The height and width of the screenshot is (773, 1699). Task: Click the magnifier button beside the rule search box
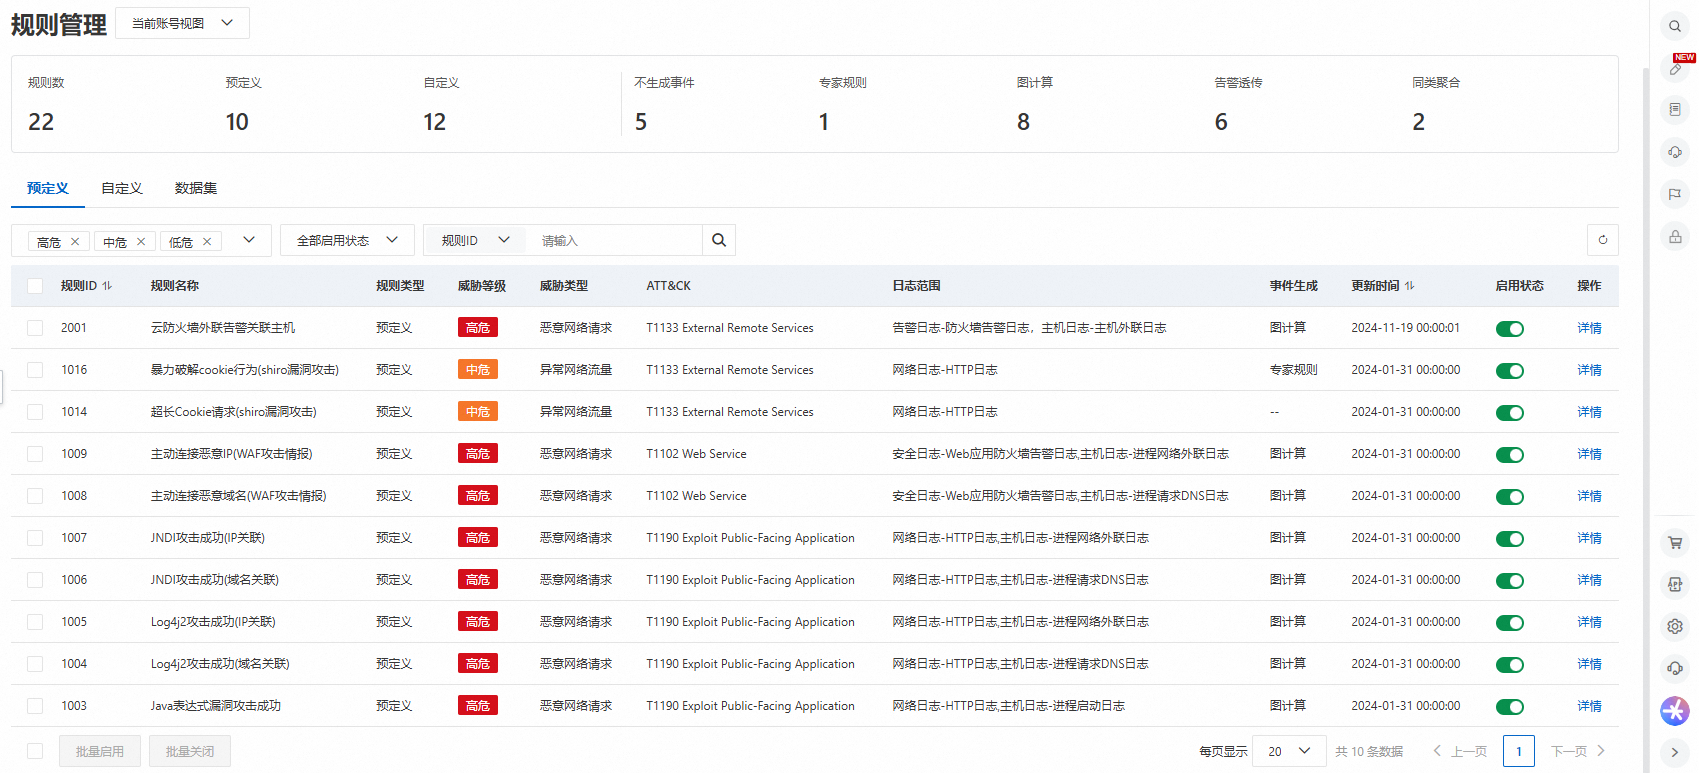(719, 240)
